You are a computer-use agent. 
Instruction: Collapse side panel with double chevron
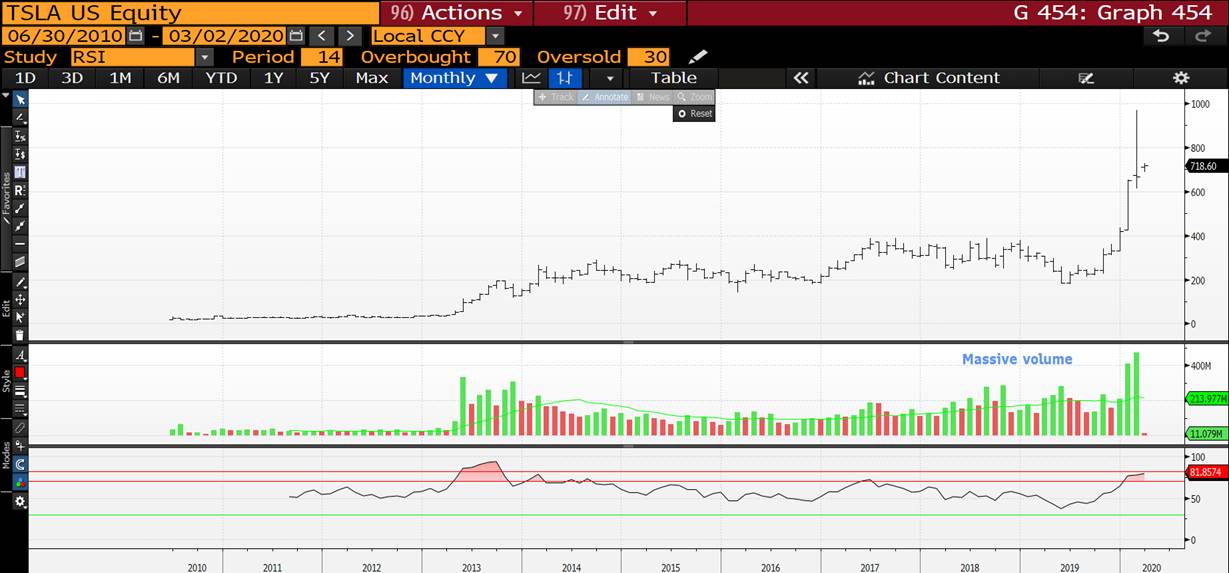tap(800, 78)
